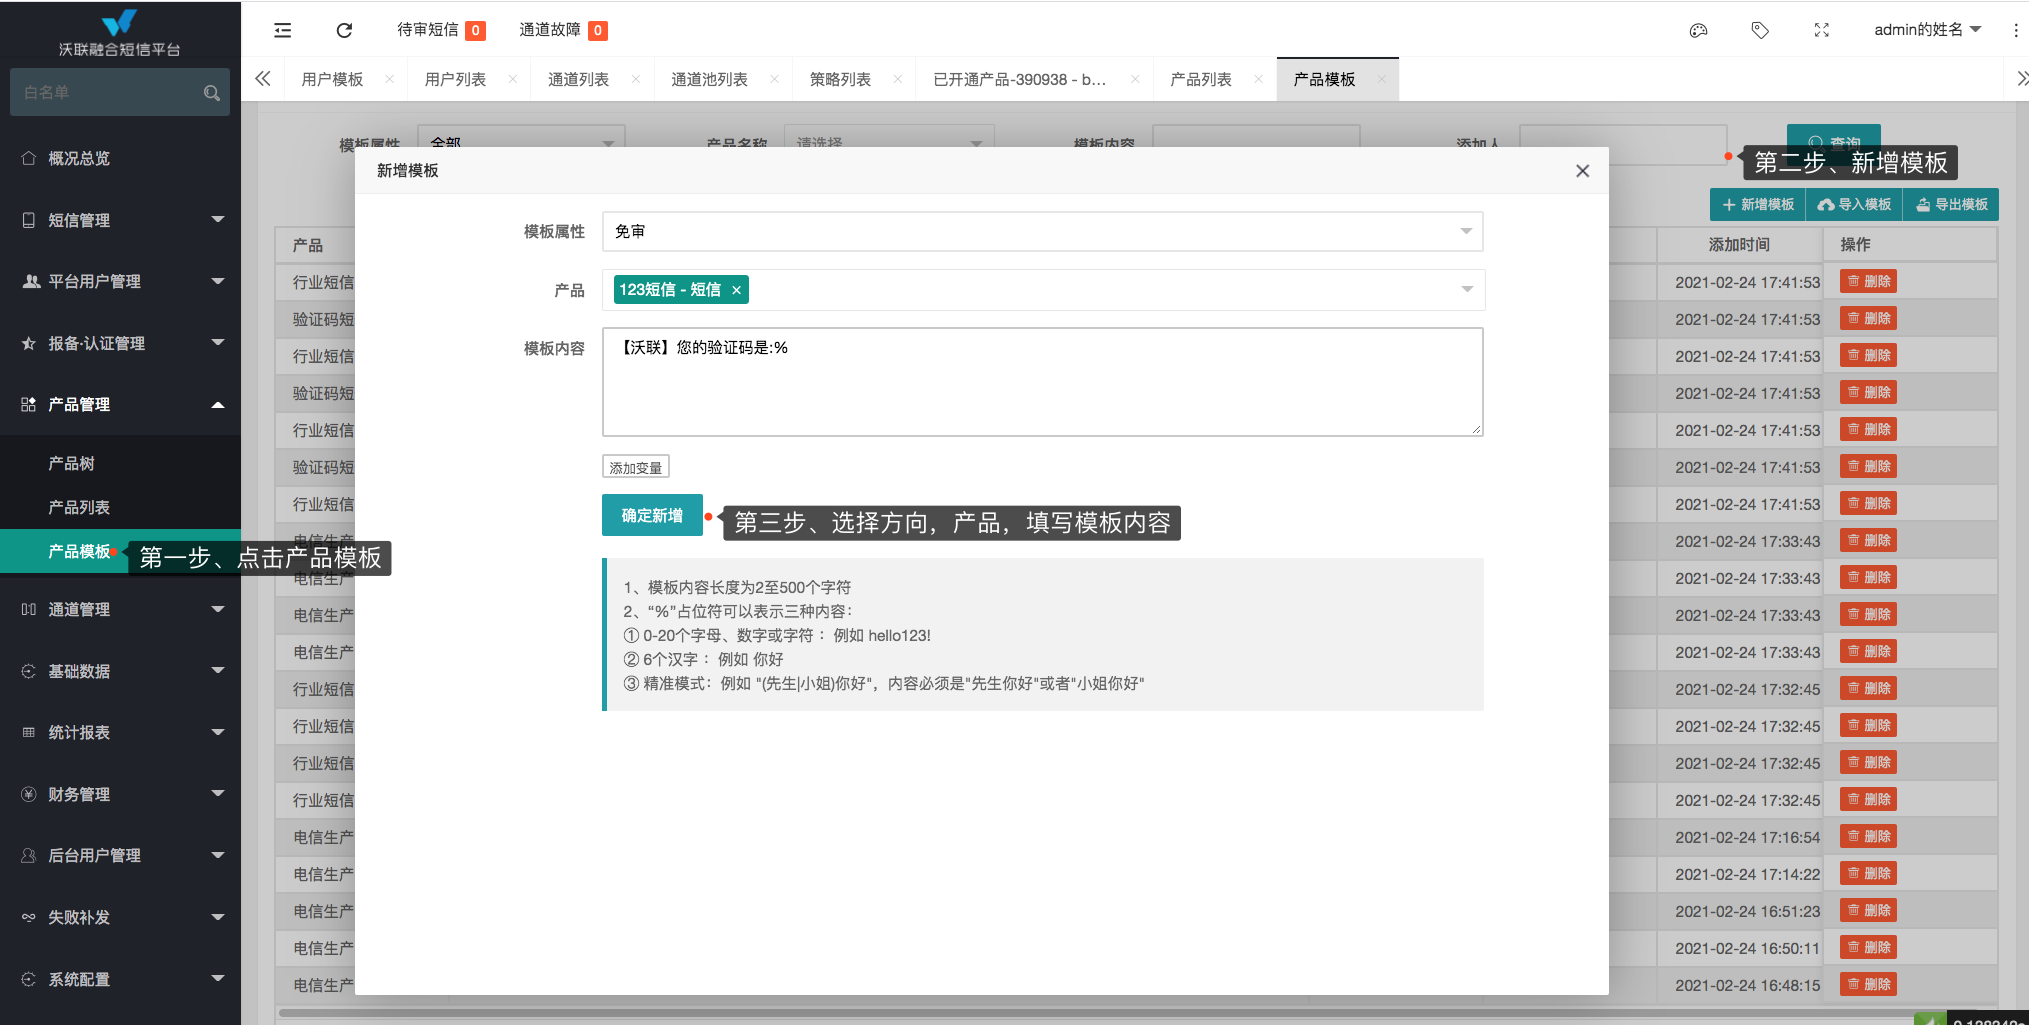This screenshot has width=2029, height=1025.
Task: Open the vertical more-options icon
Action: (x=2016, y=30)
